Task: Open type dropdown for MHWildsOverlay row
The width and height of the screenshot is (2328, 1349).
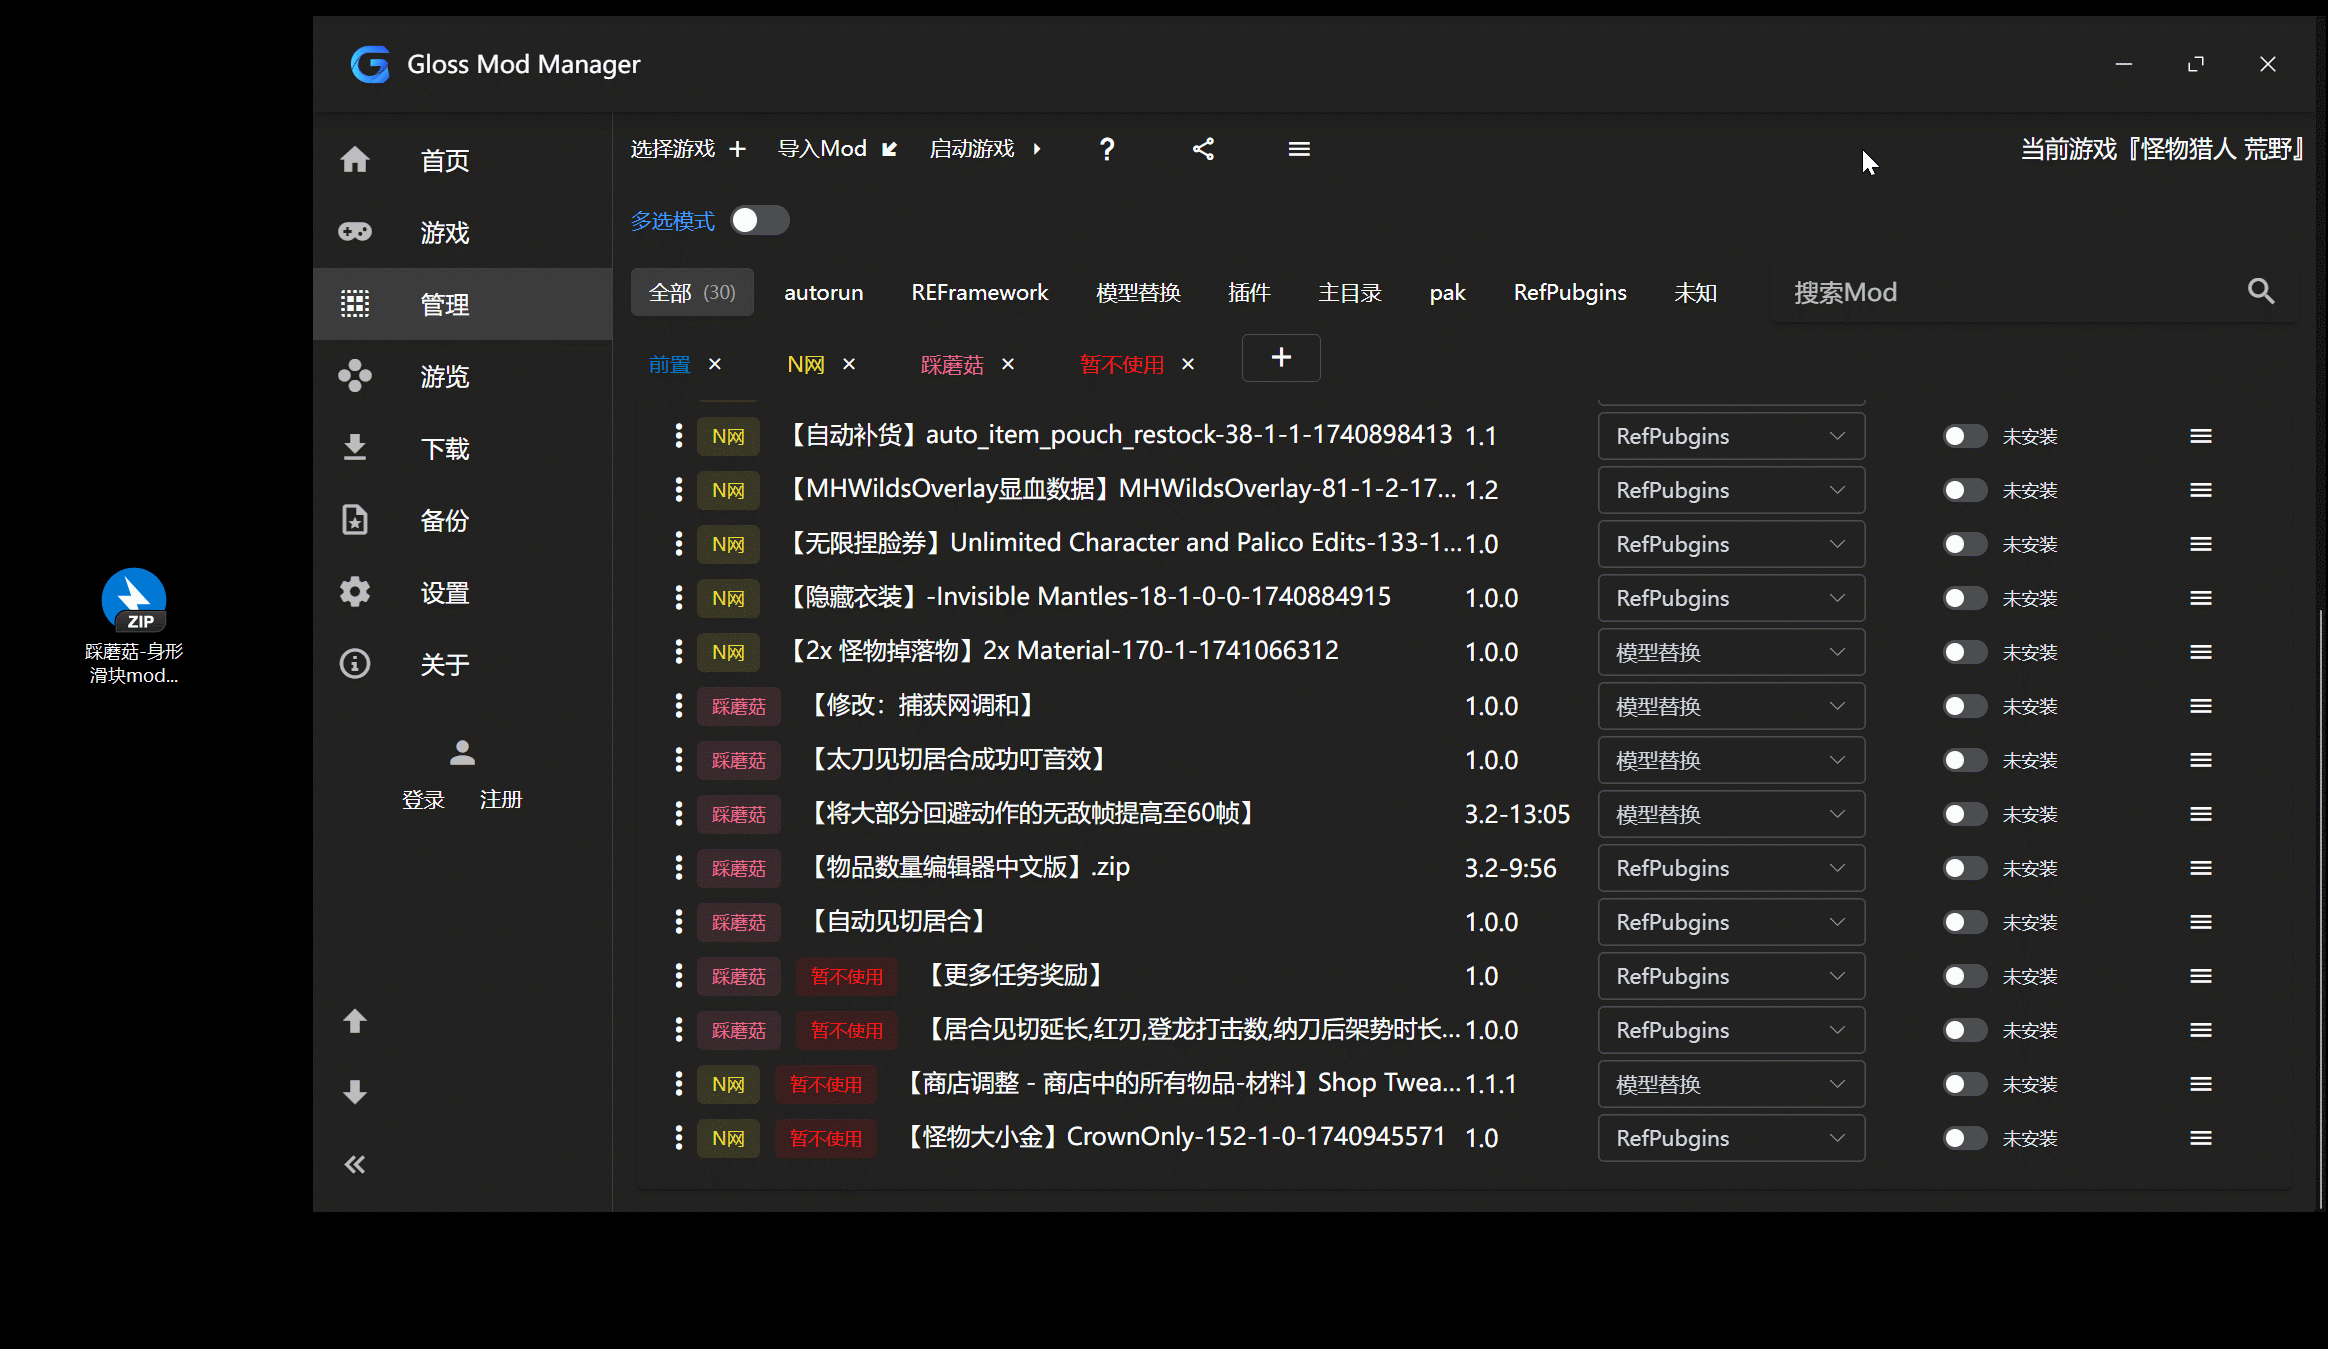Action: [x=1731, y=490]
